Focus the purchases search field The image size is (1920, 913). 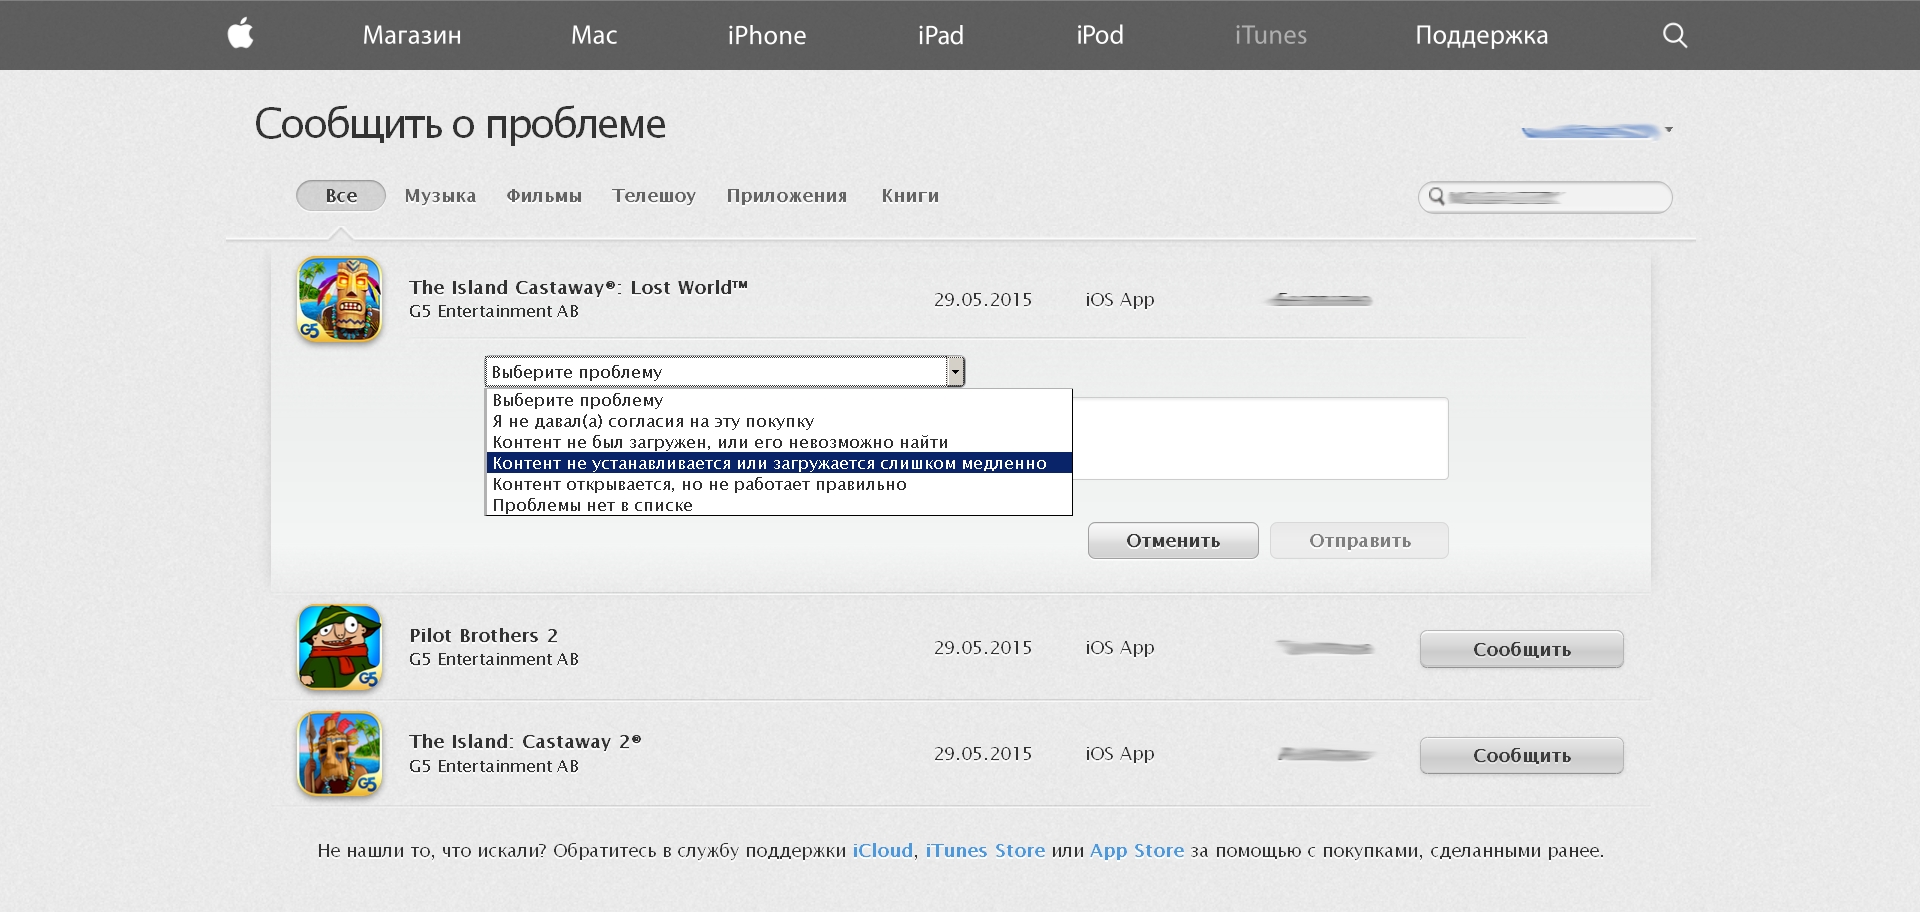1545,197
